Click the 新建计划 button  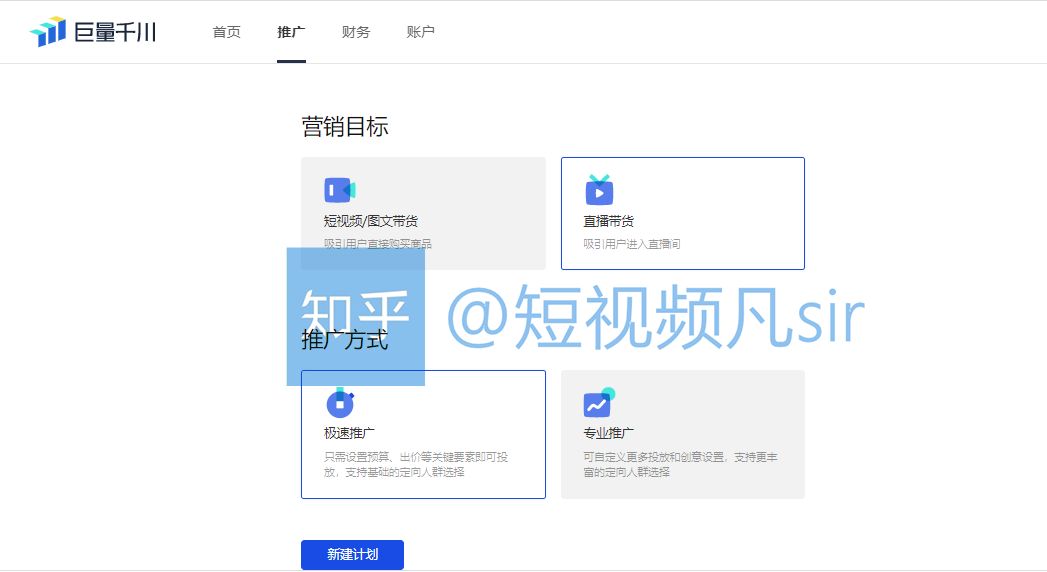pos(353,555)
